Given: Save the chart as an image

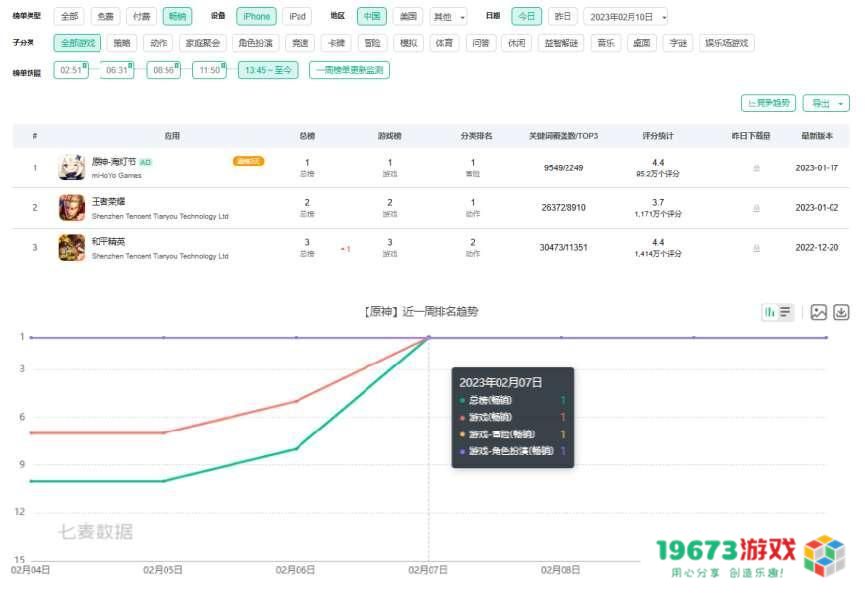Looking at the screenshot, I should click(x=818, y=312).
